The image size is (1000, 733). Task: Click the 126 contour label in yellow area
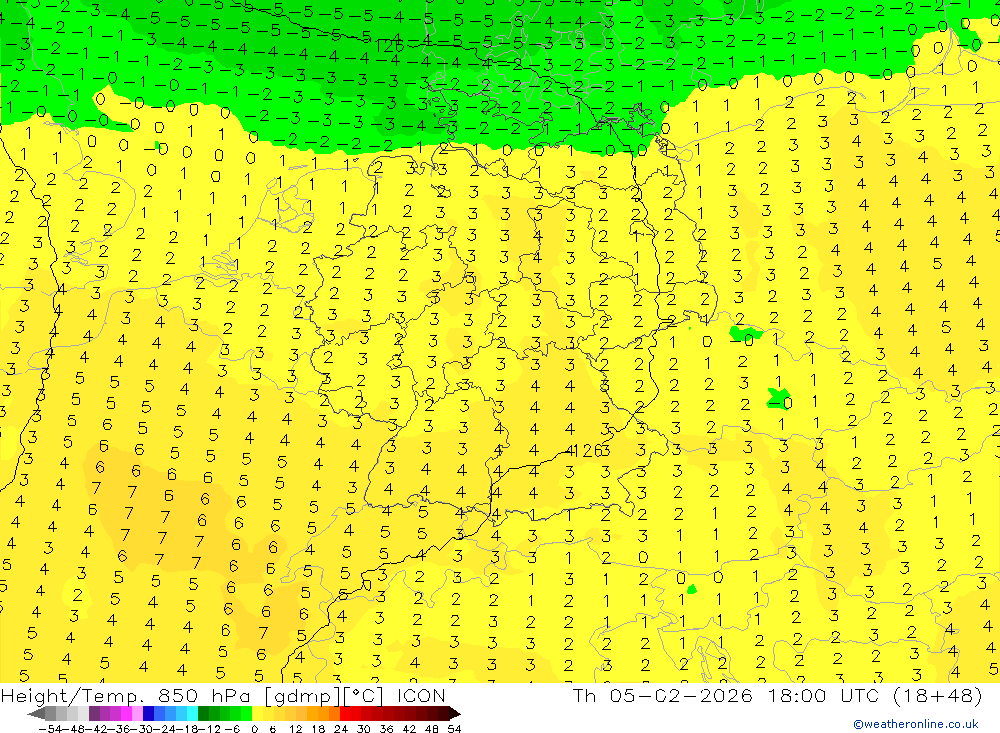(588, 451)
